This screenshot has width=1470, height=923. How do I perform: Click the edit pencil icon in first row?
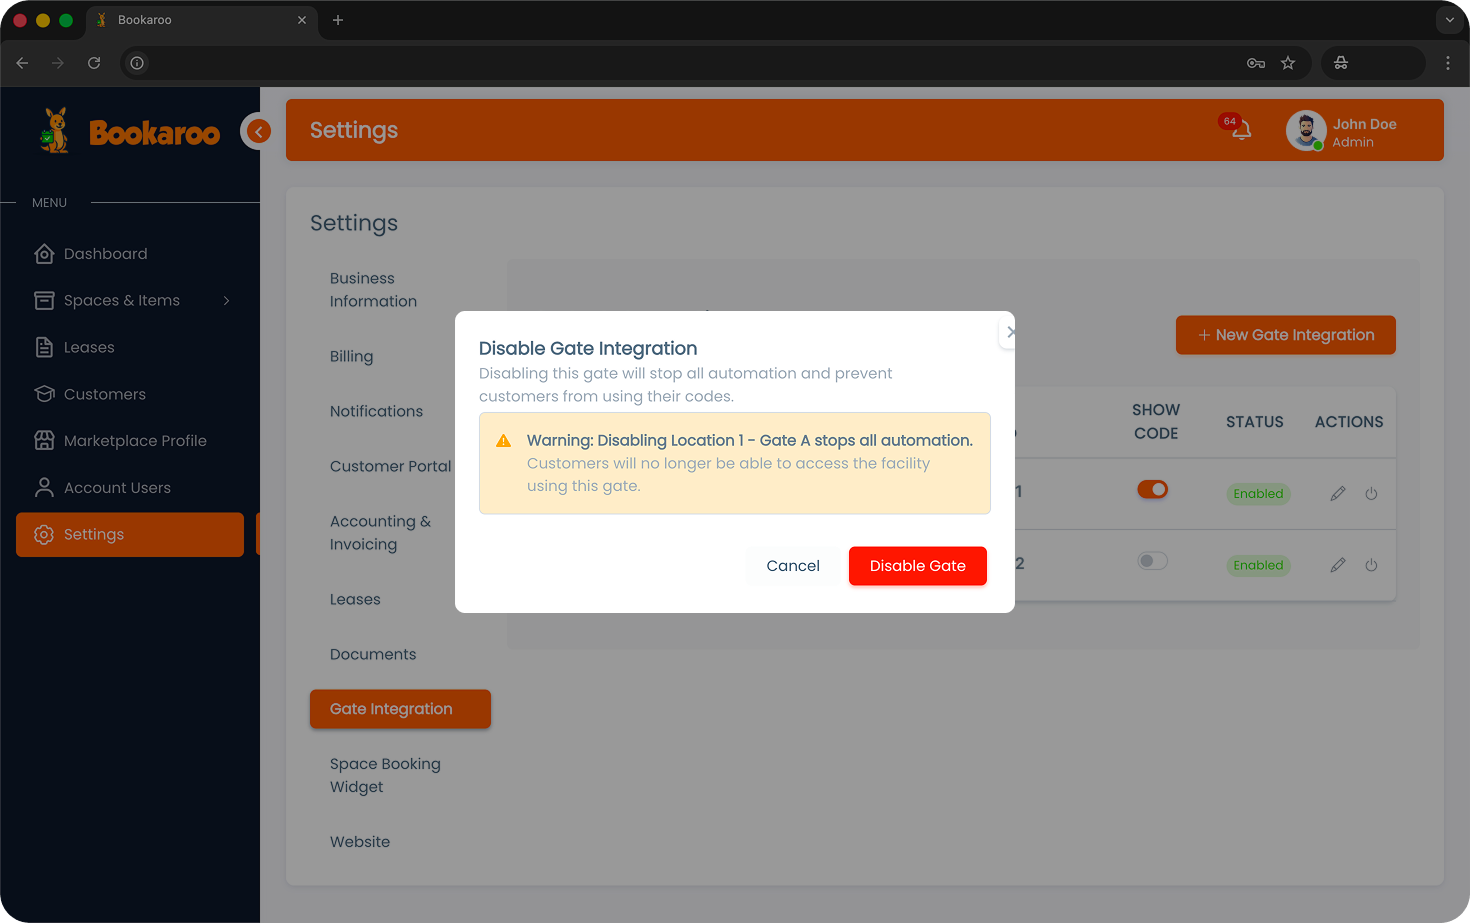1337,494
